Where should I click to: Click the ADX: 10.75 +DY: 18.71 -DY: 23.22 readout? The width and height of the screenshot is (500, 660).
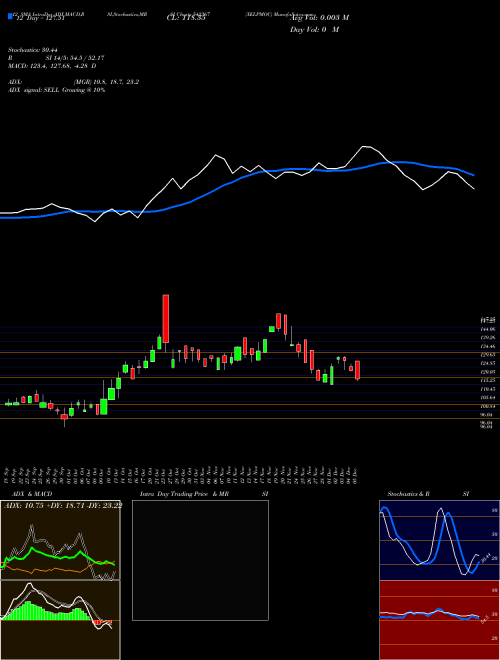[x=63, y=506]
